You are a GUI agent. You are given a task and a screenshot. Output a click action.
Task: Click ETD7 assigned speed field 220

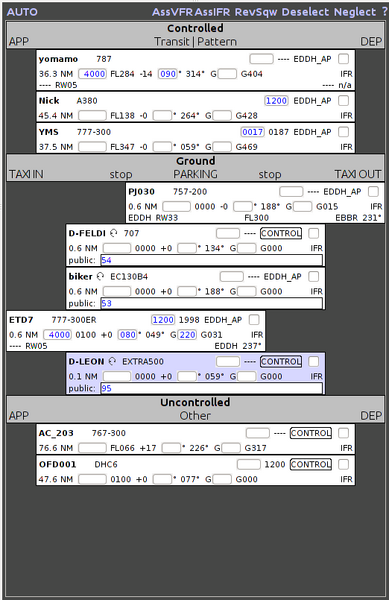coord(187,334)
